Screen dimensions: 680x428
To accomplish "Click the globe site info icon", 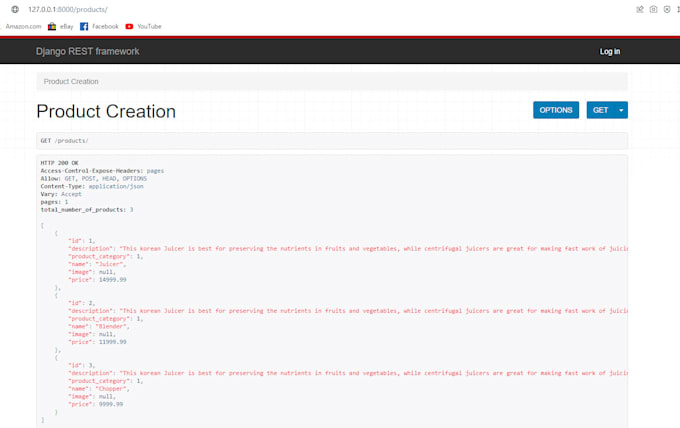I will 15,9.
